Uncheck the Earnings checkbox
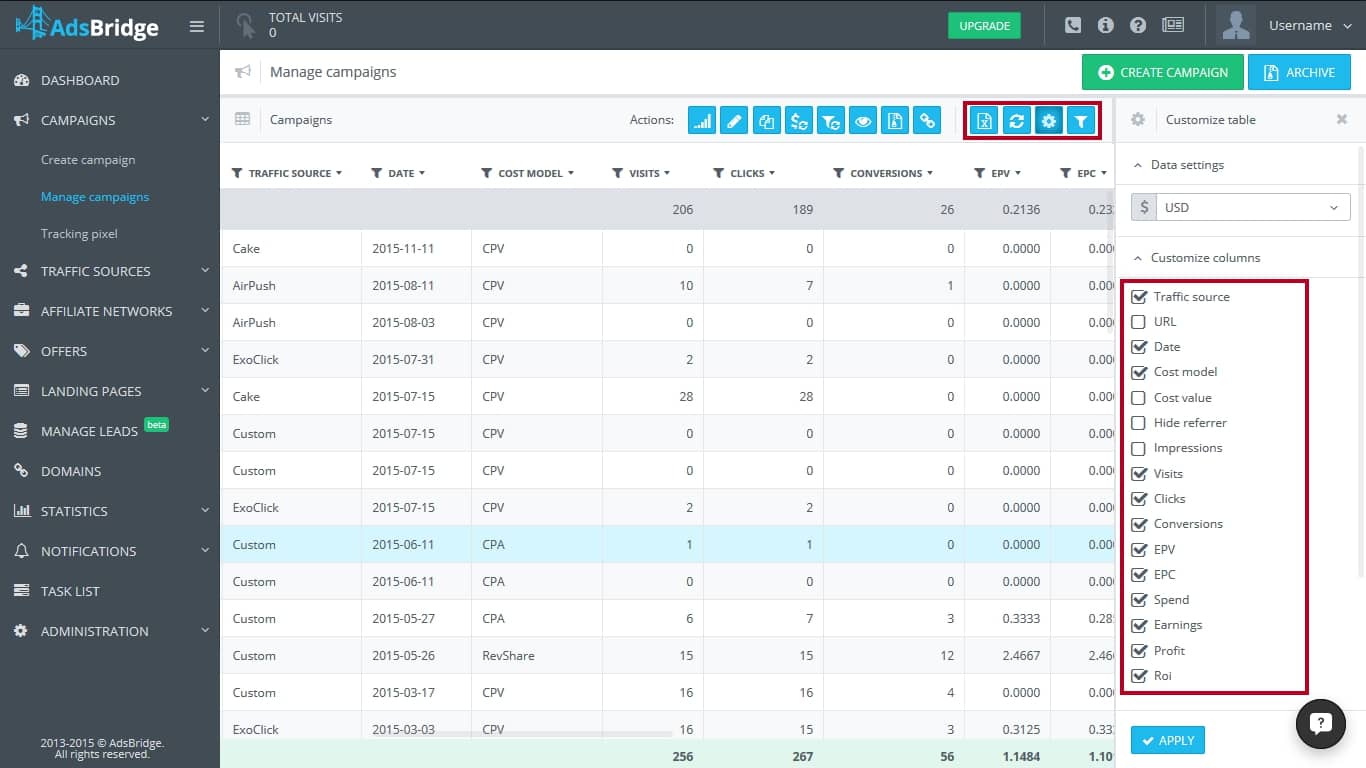 (1138, 625)
